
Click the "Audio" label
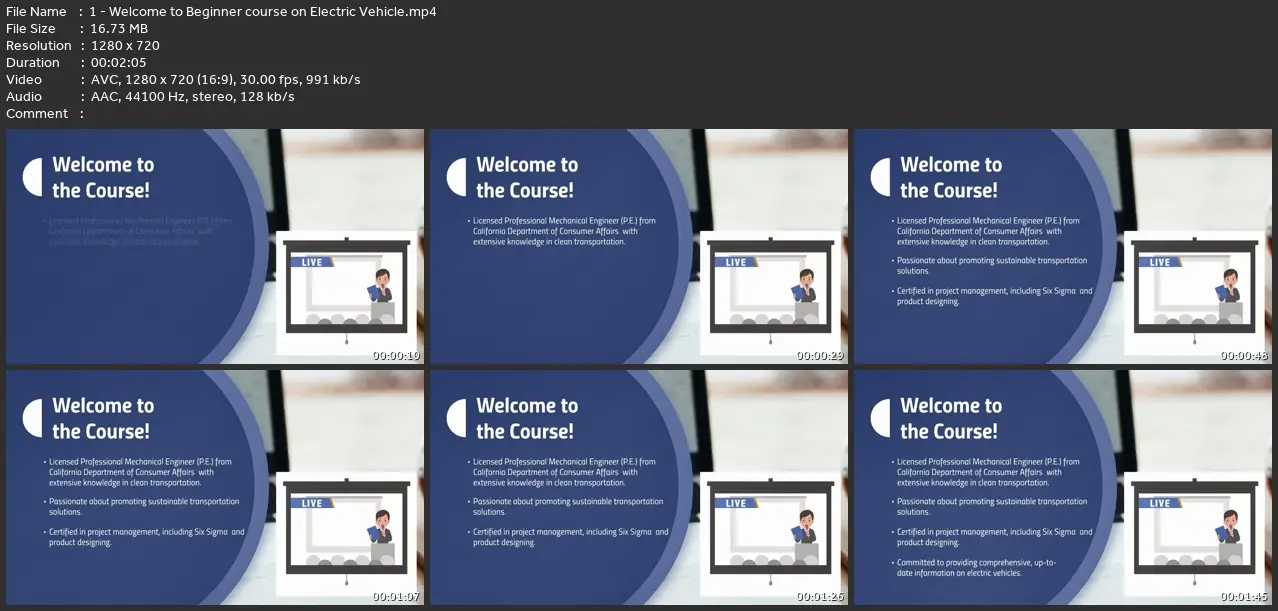pyautogui.click(x=24, y=97)
